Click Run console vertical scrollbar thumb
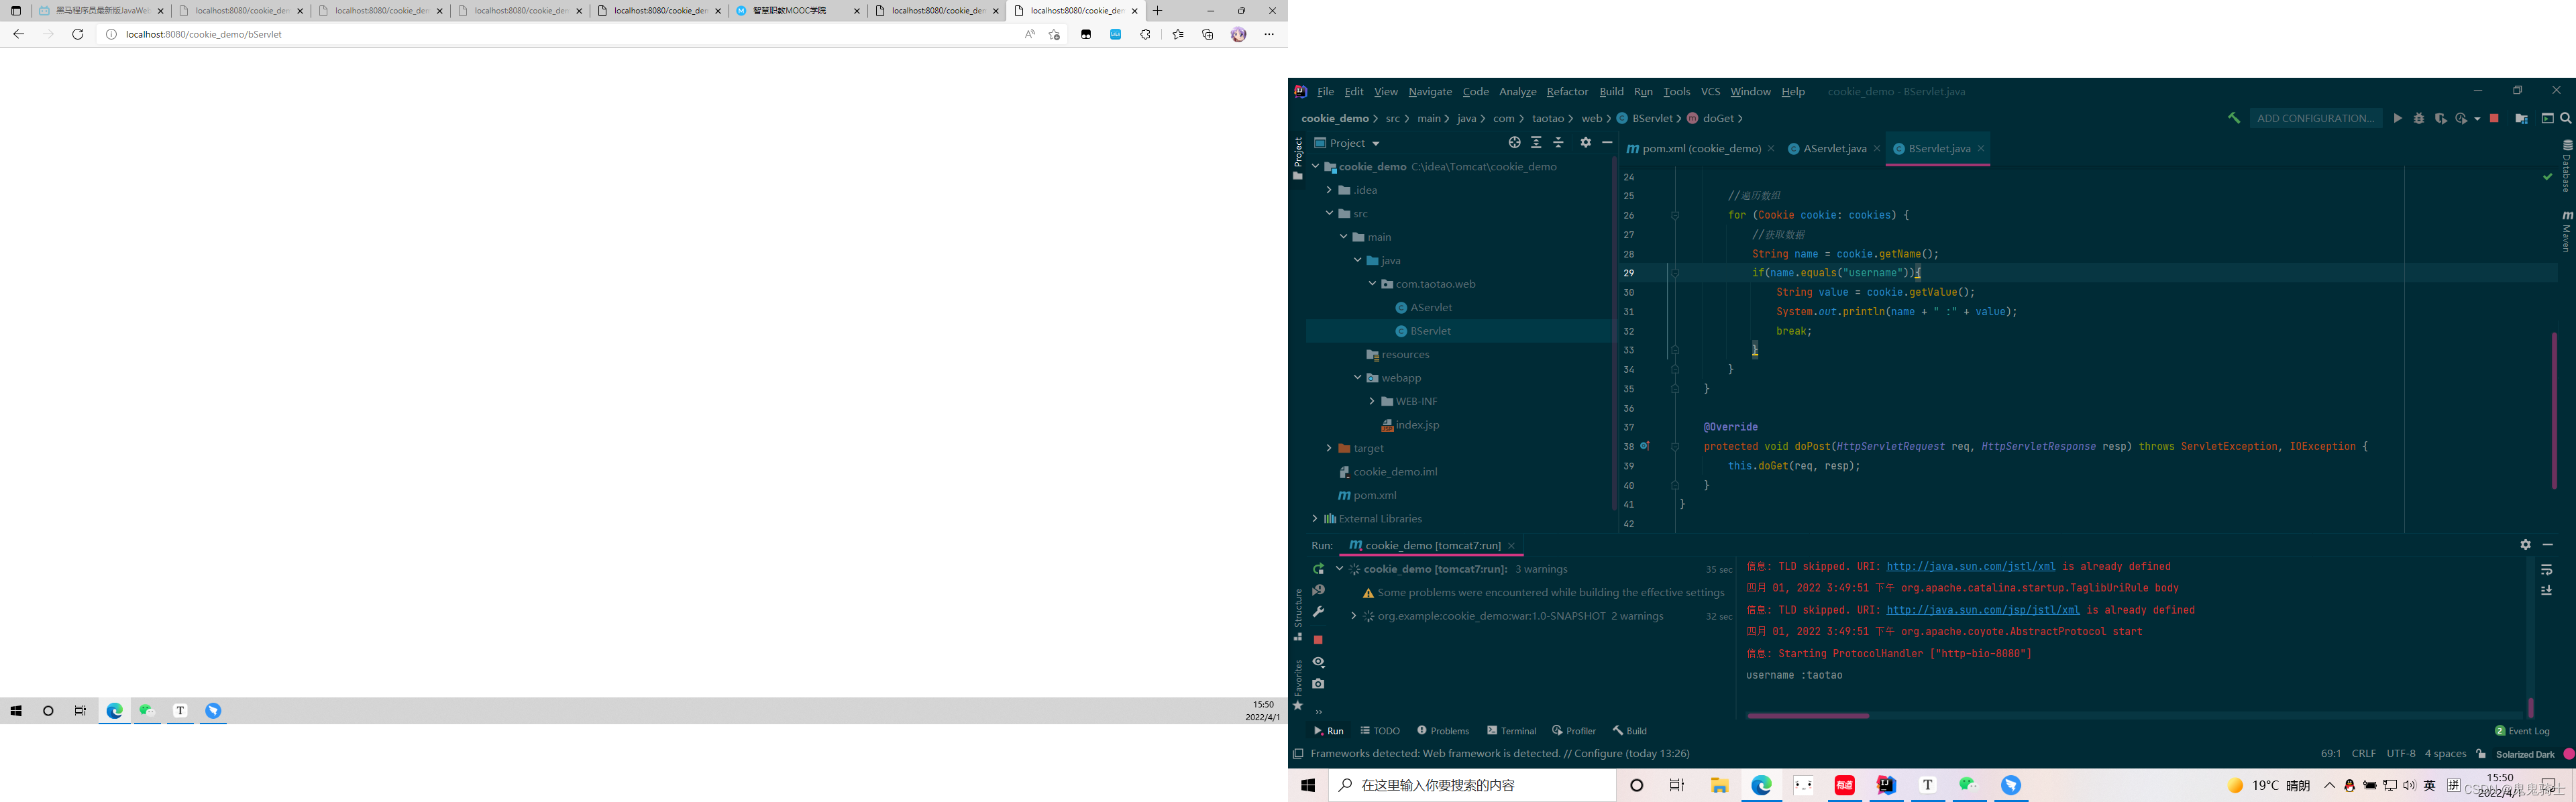 (2530, 707)
